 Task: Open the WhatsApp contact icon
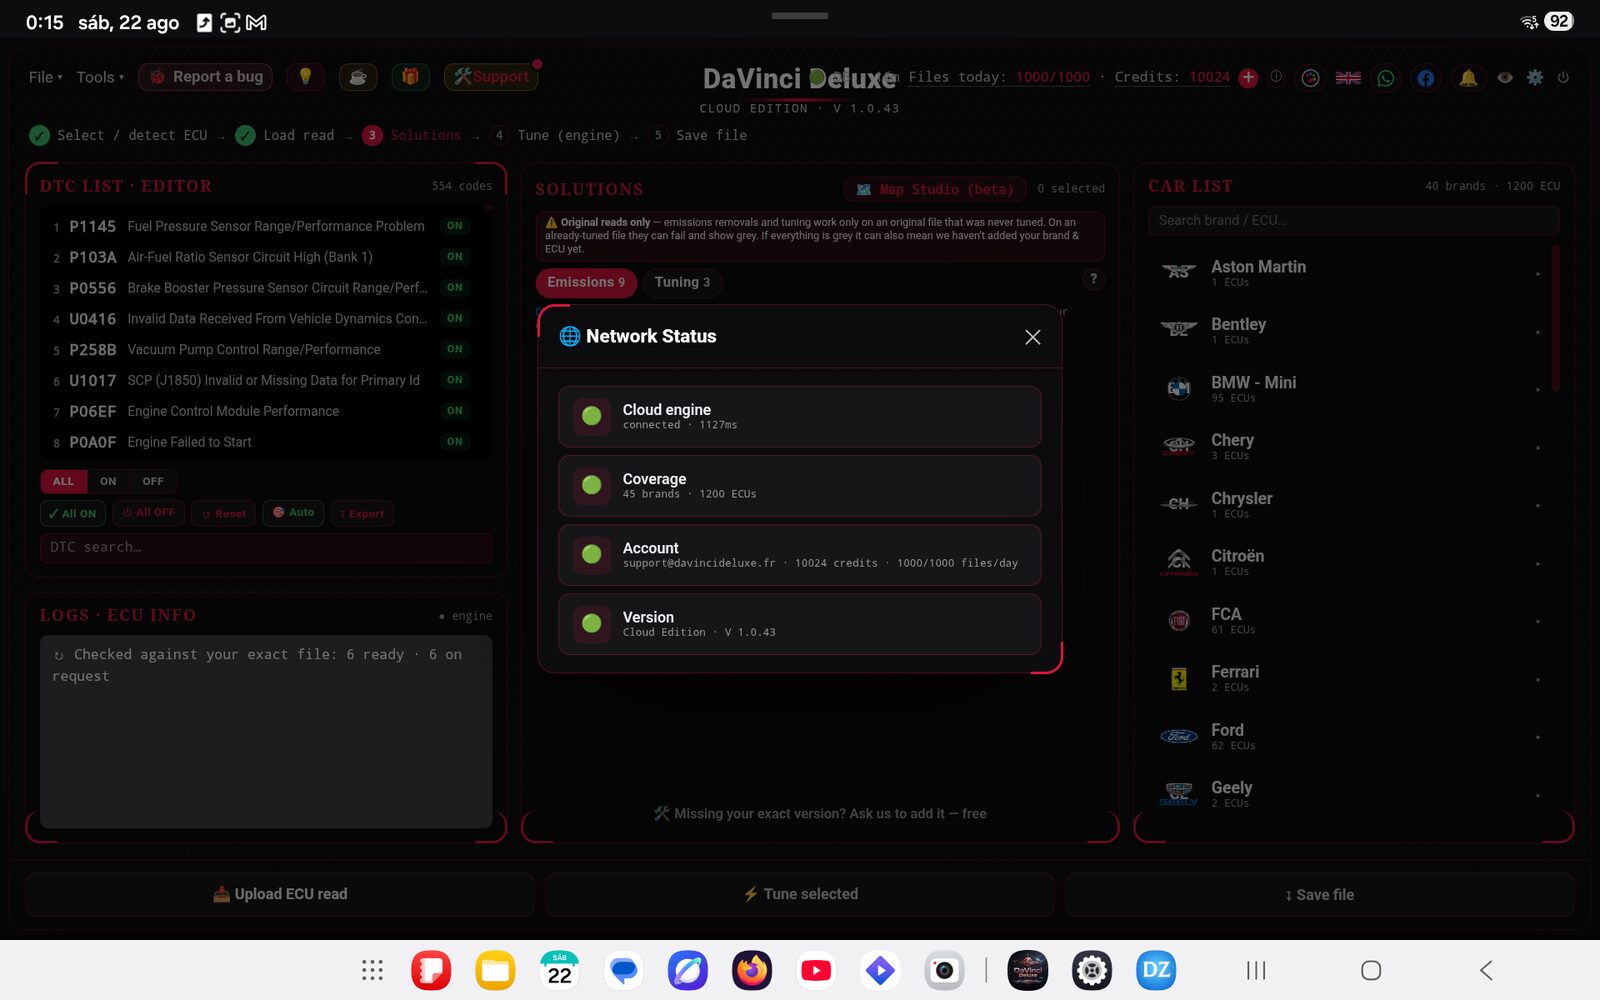(x=1386, y=77)
